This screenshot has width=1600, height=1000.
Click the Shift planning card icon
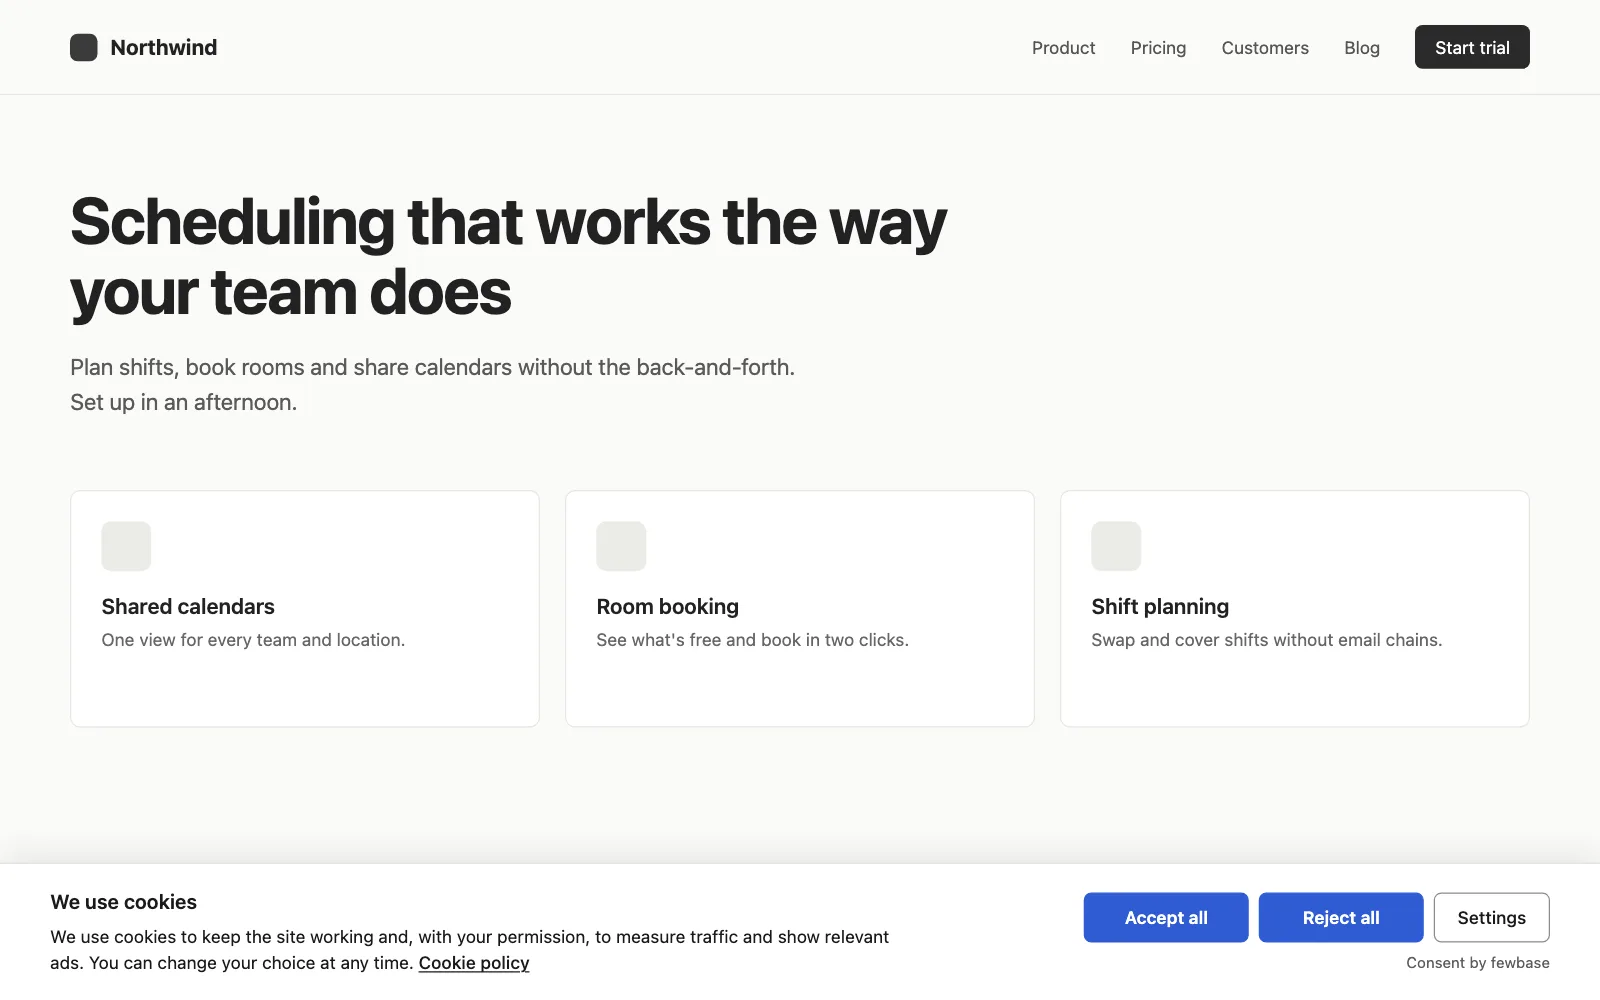pos(1116,546)
